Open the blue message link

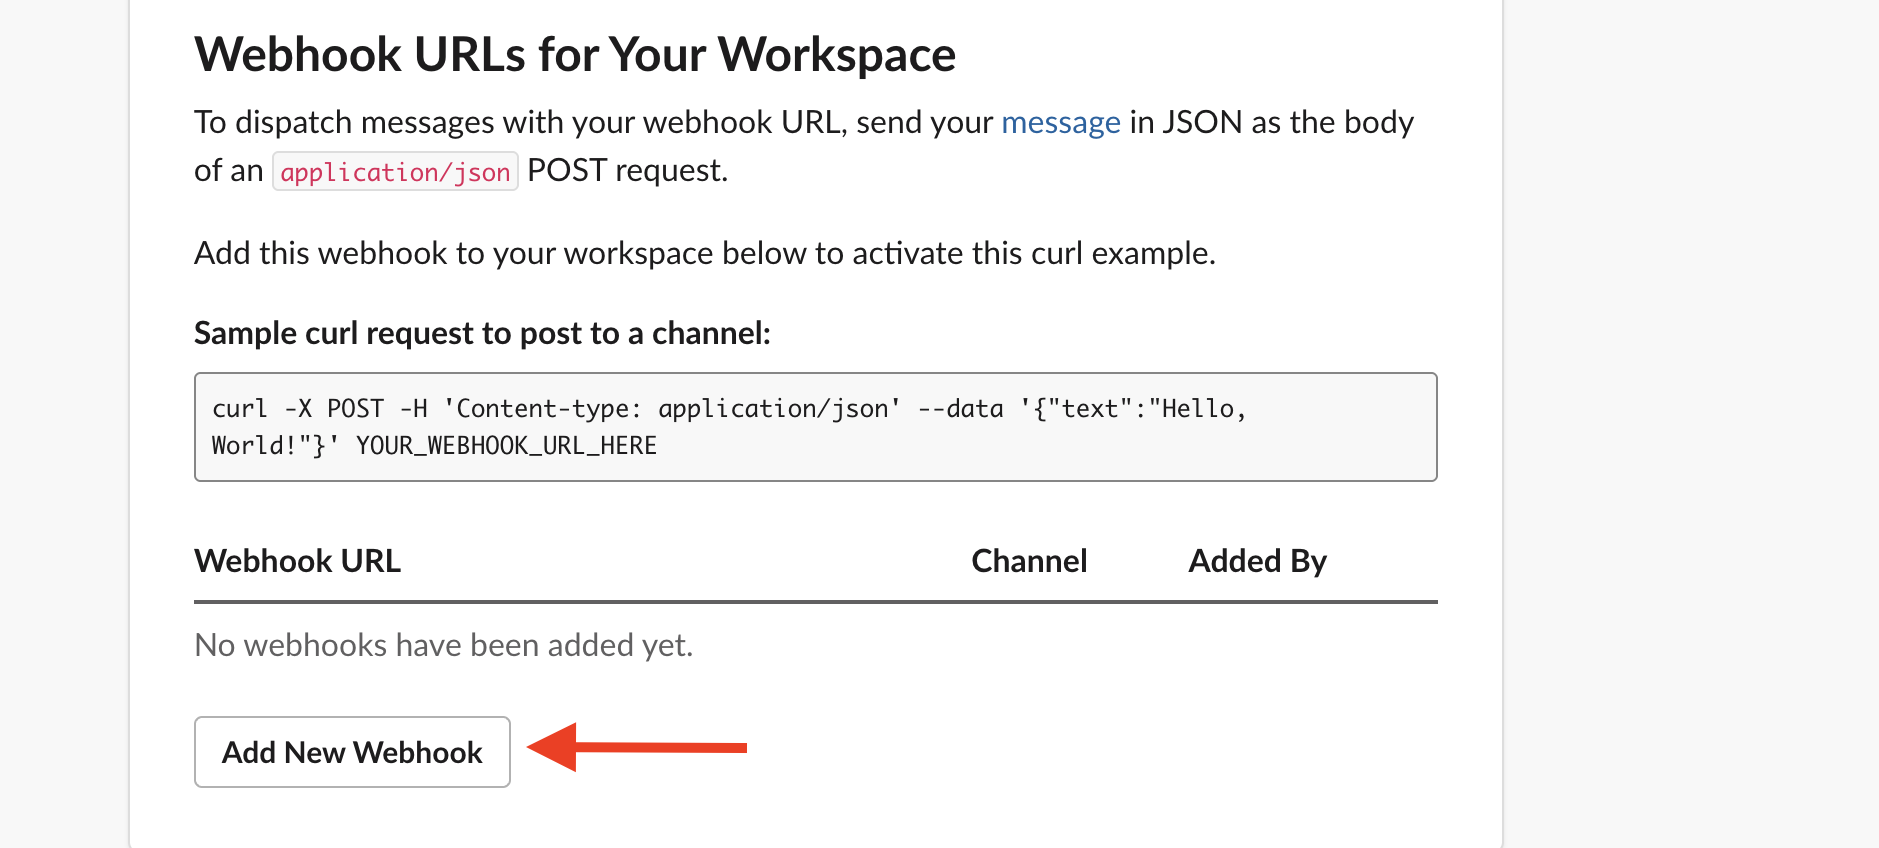pyautogui.click(x=1061, y=123)
